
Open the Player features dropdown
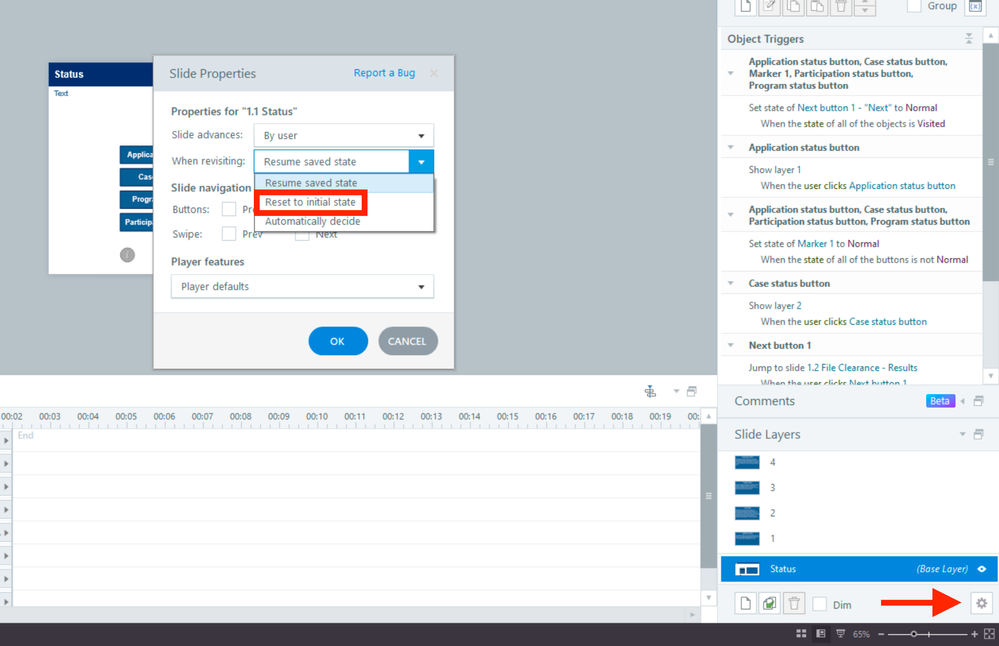(x=302, y=286)
